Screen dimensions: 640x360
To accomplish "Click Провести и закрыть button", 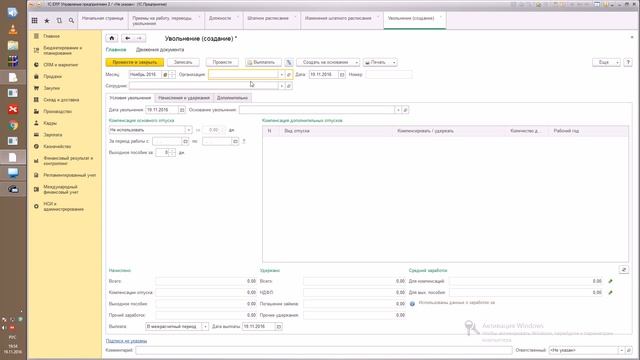I will click(x=135, y=62).
